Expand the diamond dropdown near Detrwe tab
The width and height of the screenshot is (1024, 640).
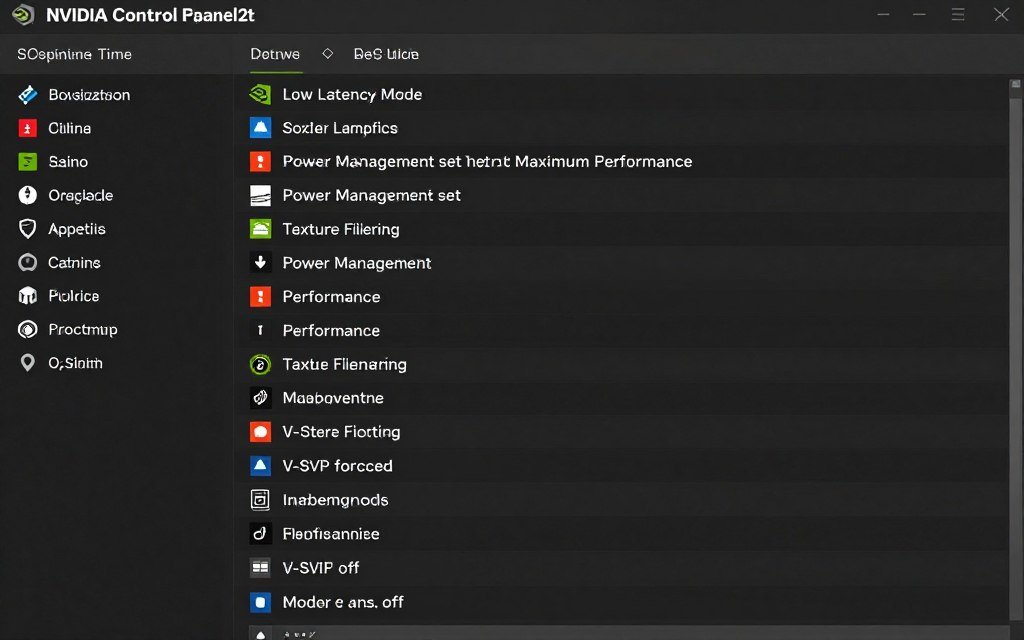[x=327, y=54]
